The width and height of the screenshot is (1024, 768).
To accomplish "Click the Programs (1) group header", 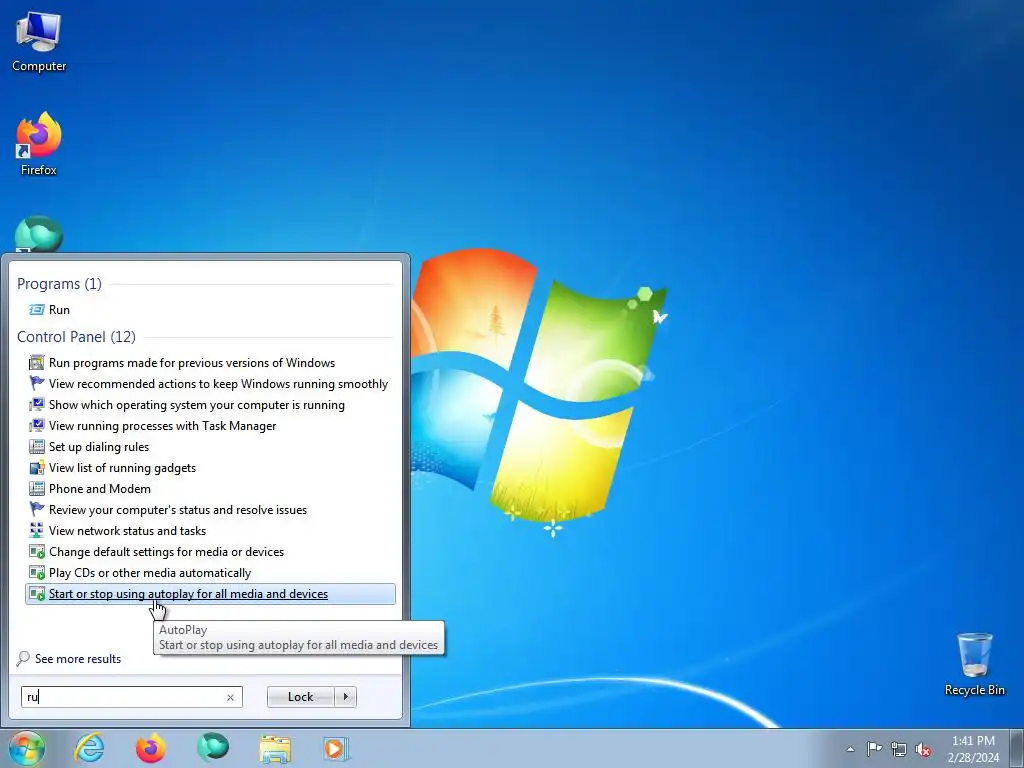I will [59, 283].
